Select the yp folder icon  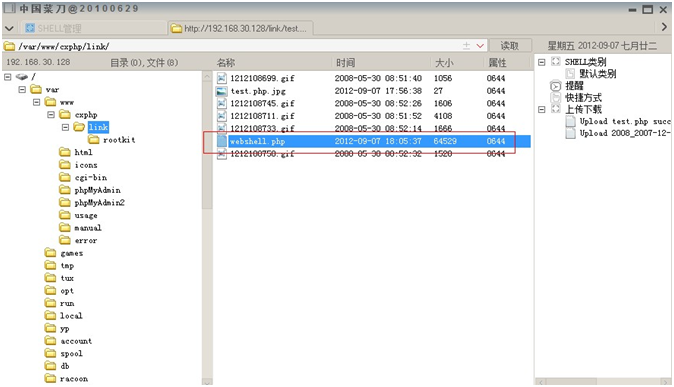50,328
